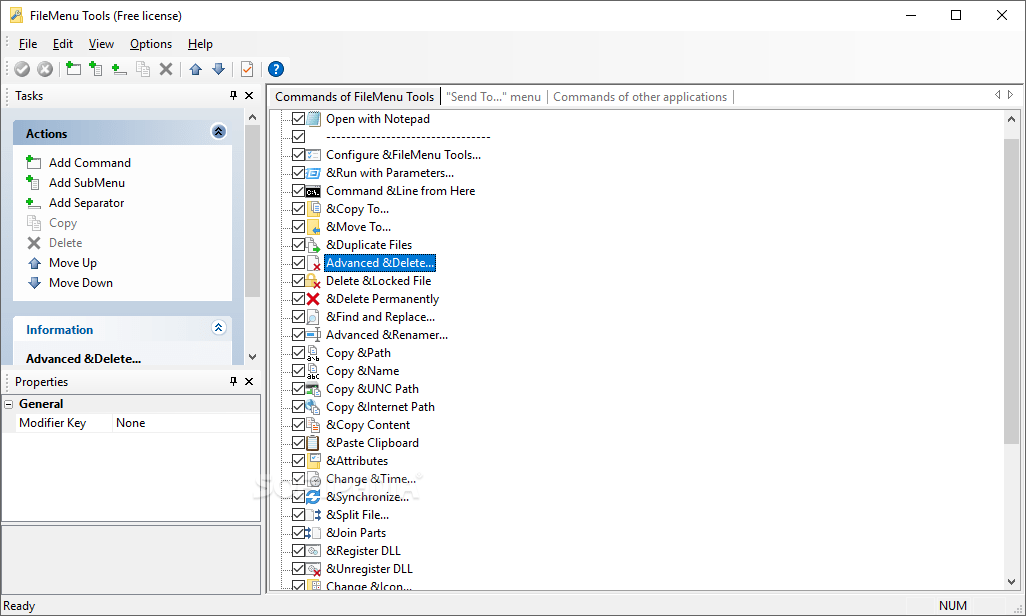Toggle the checkbox for Copy Path
The image size is (1026, 616).
[300, 352]
